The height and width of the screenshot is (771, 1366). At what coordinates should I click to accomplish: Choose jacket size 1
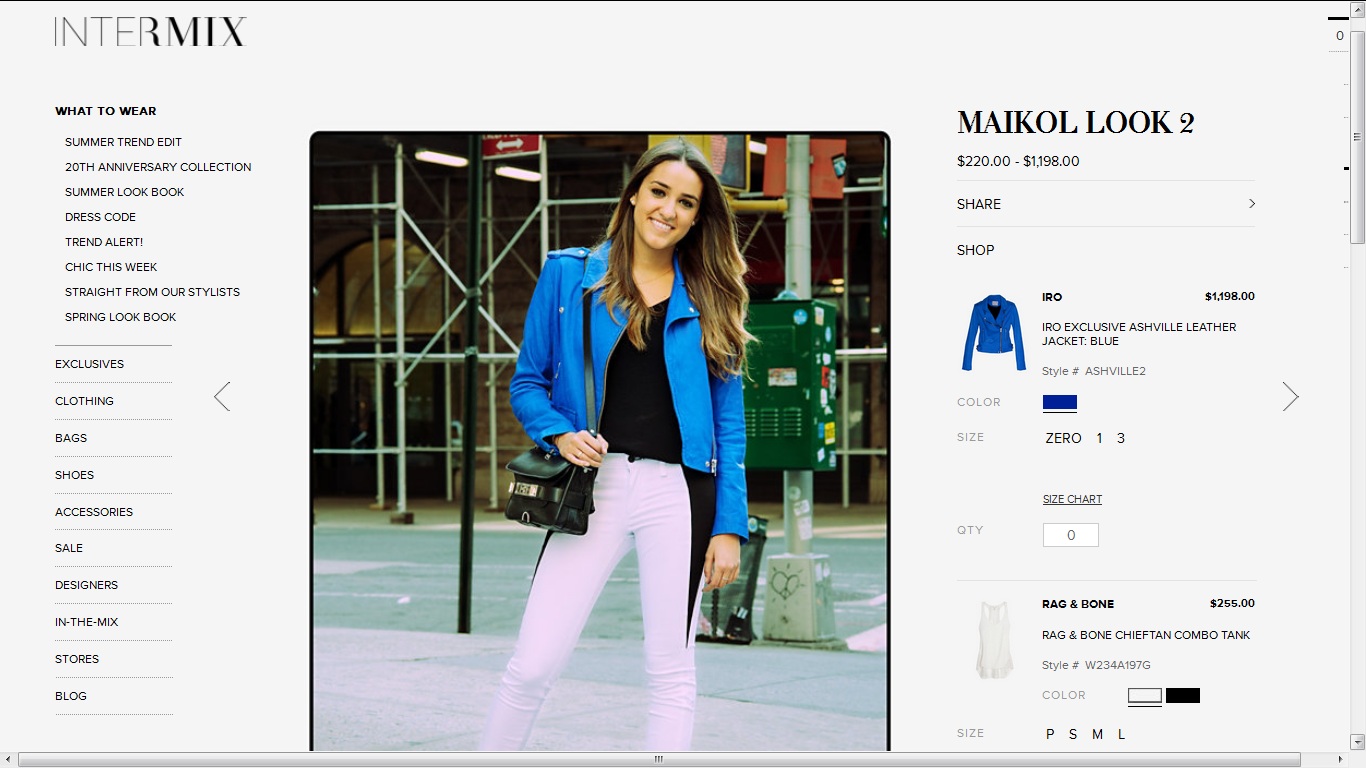[x=1099, y=438]
